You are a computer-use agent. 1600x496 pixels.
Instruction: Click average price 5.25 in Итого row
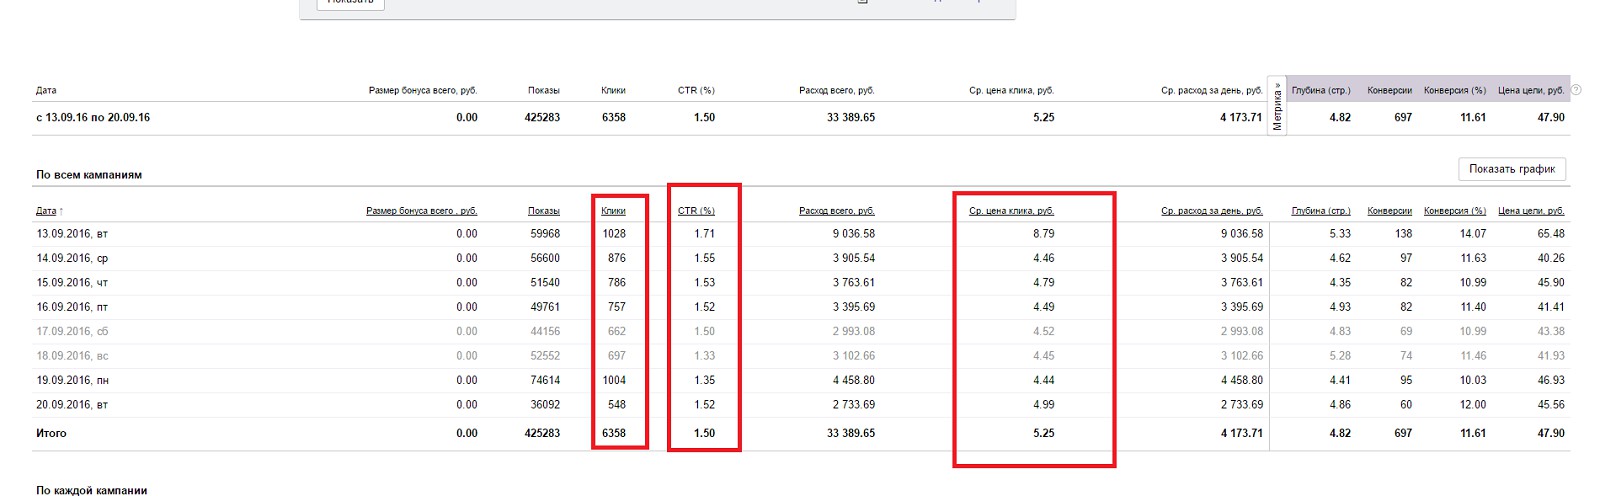[1044, 433]
